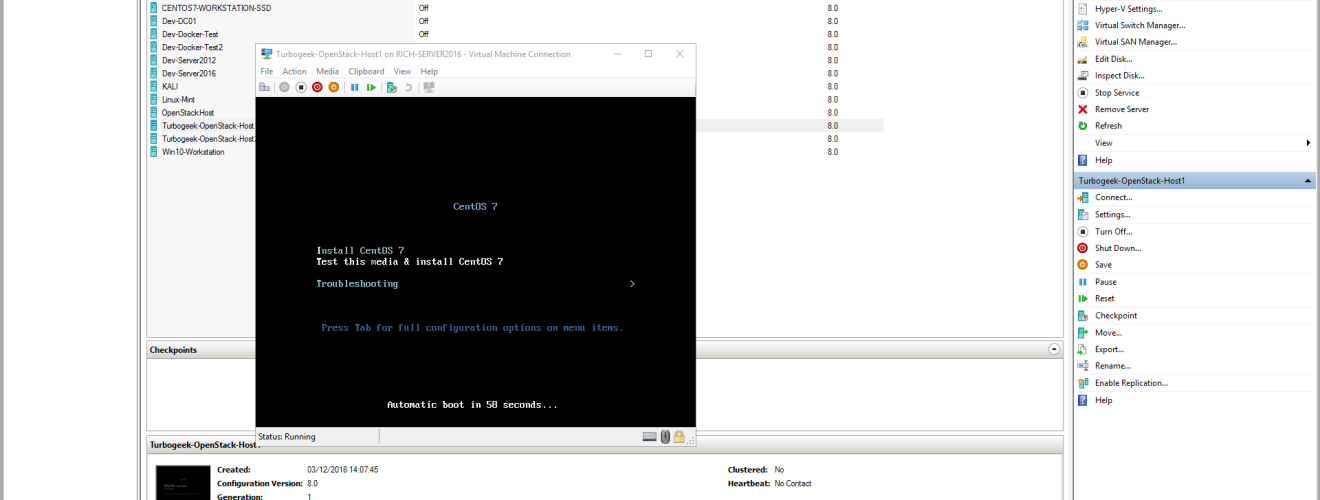Click Connect in VM actions

(1113, 197)
